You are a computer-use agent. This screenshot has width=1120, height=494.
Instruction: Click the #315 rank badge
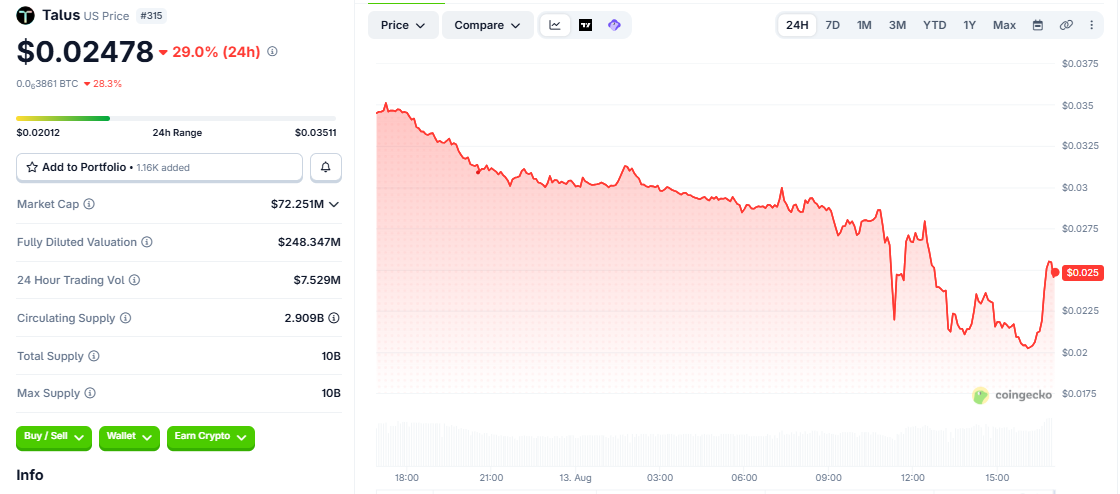[151, 15]
